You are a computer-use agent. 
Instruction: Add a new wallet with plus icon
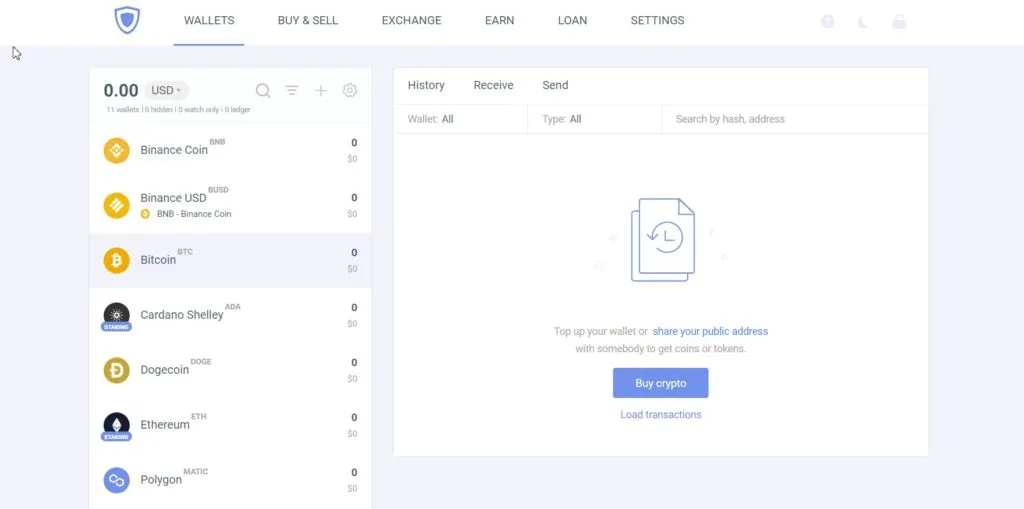321,91
